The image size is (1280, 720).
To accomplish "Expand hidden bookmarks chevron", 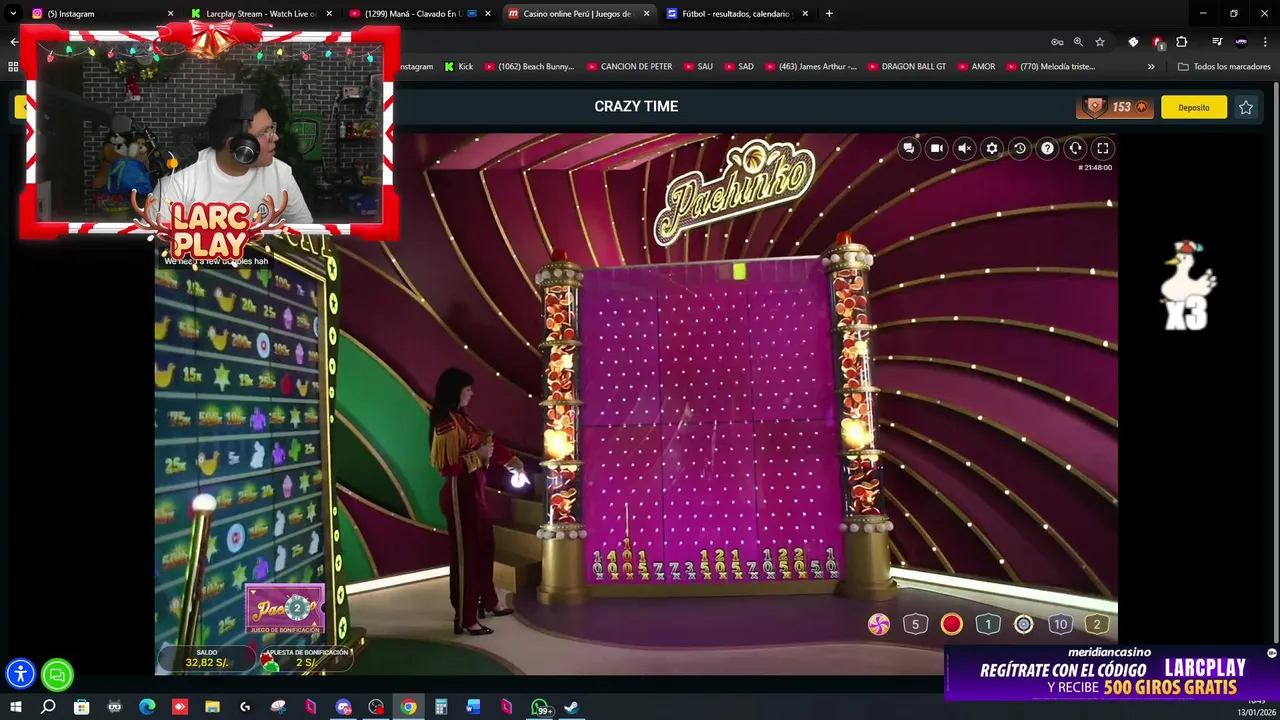I will [x=1151, y=66].
